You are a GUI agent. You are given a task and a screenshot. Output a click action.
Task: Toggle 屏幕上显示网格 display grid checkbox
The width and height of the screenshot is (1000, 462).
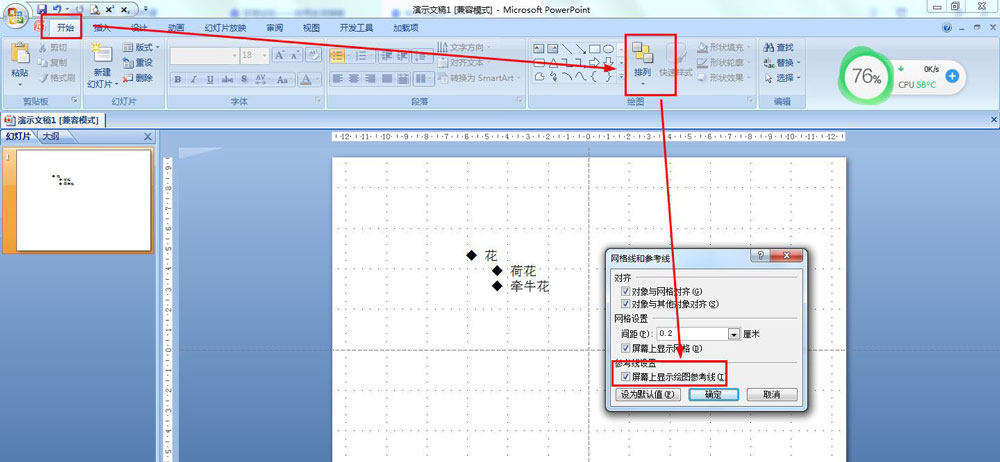(x=625, y=348)
